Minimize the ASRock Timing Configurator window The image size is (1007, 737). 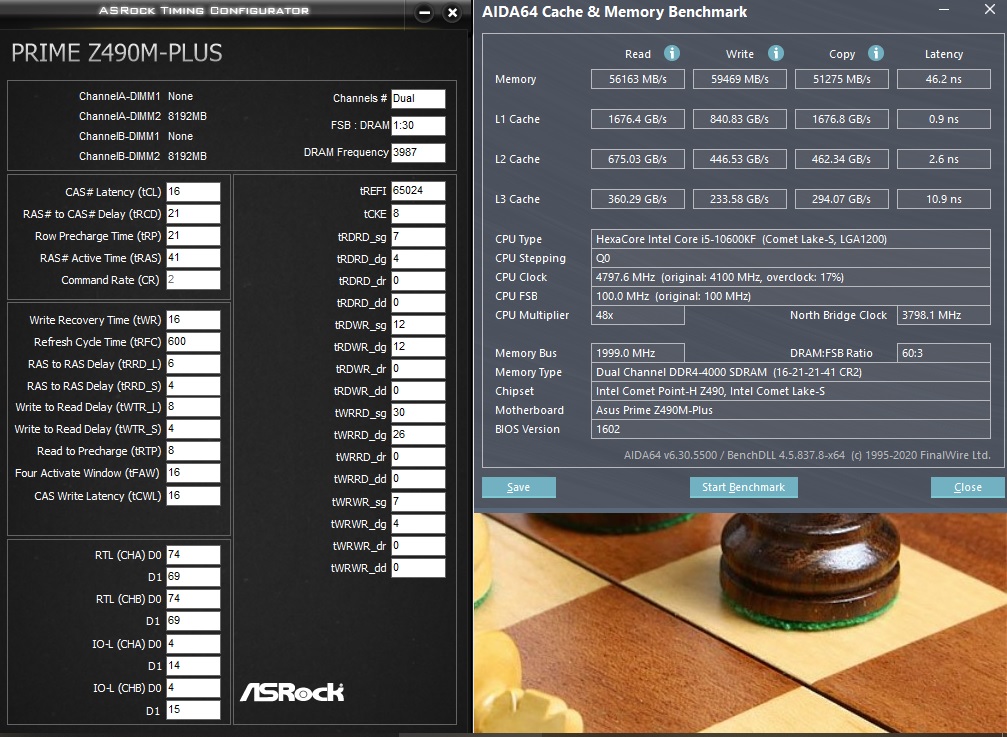pos(424,13)
